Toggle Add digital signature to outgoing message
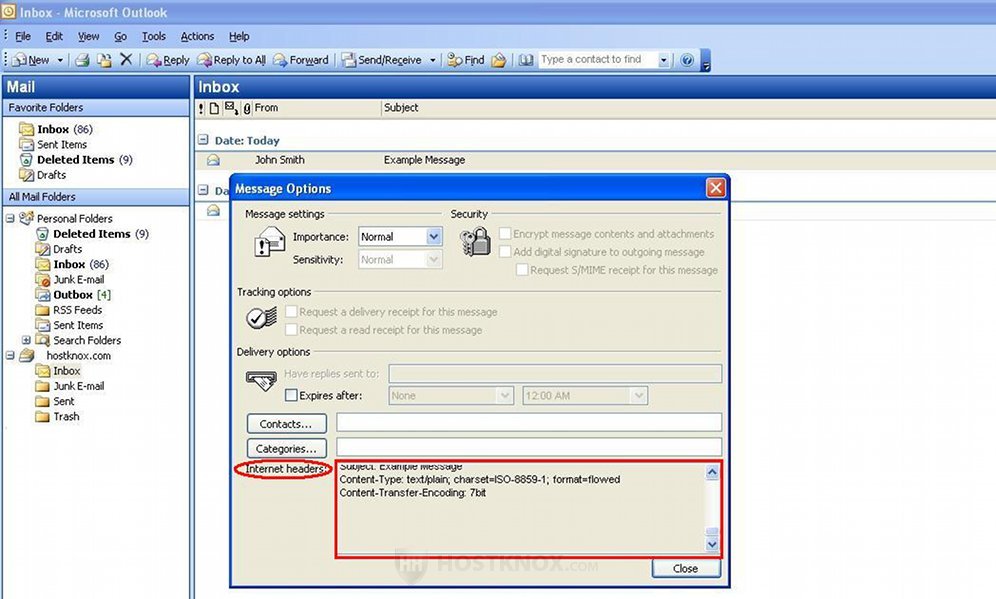Image resolution: width=996 pixels, height=599 pixels. point(505,252)
